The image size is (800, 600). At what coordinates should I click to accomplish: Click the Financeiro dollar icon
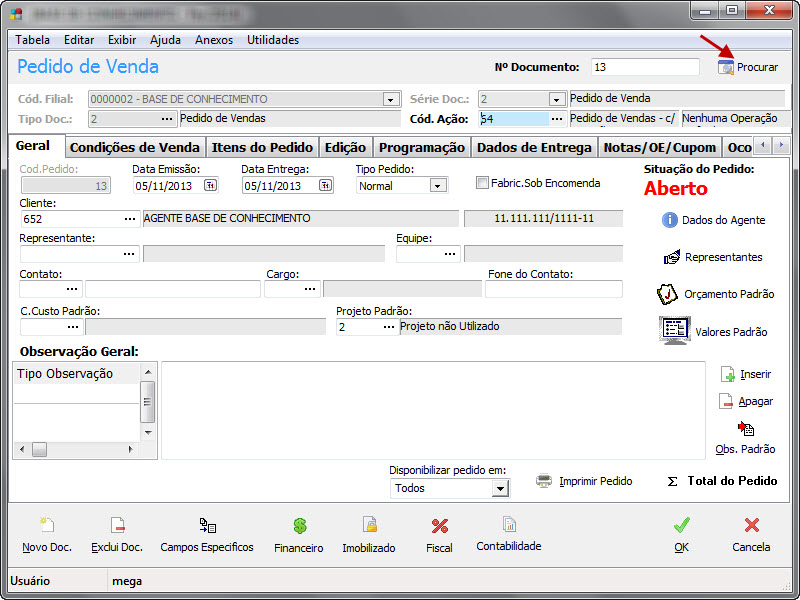[299, 526]
